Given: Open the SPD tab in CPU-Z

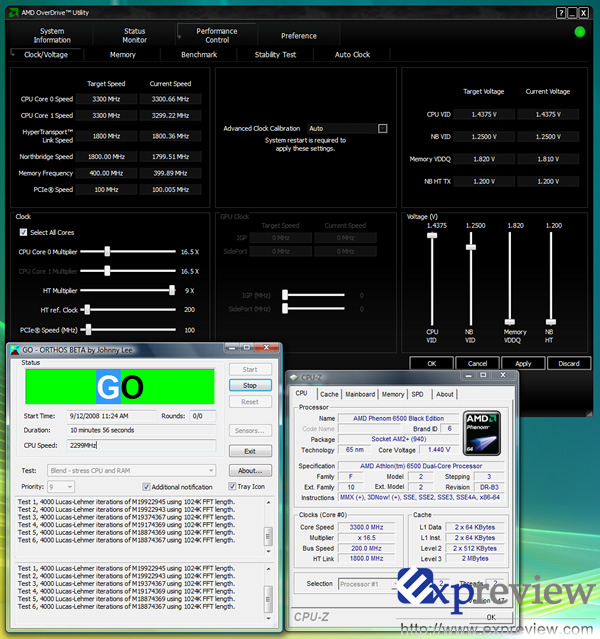Looking at the screenshot, I should tap(417, 394).
